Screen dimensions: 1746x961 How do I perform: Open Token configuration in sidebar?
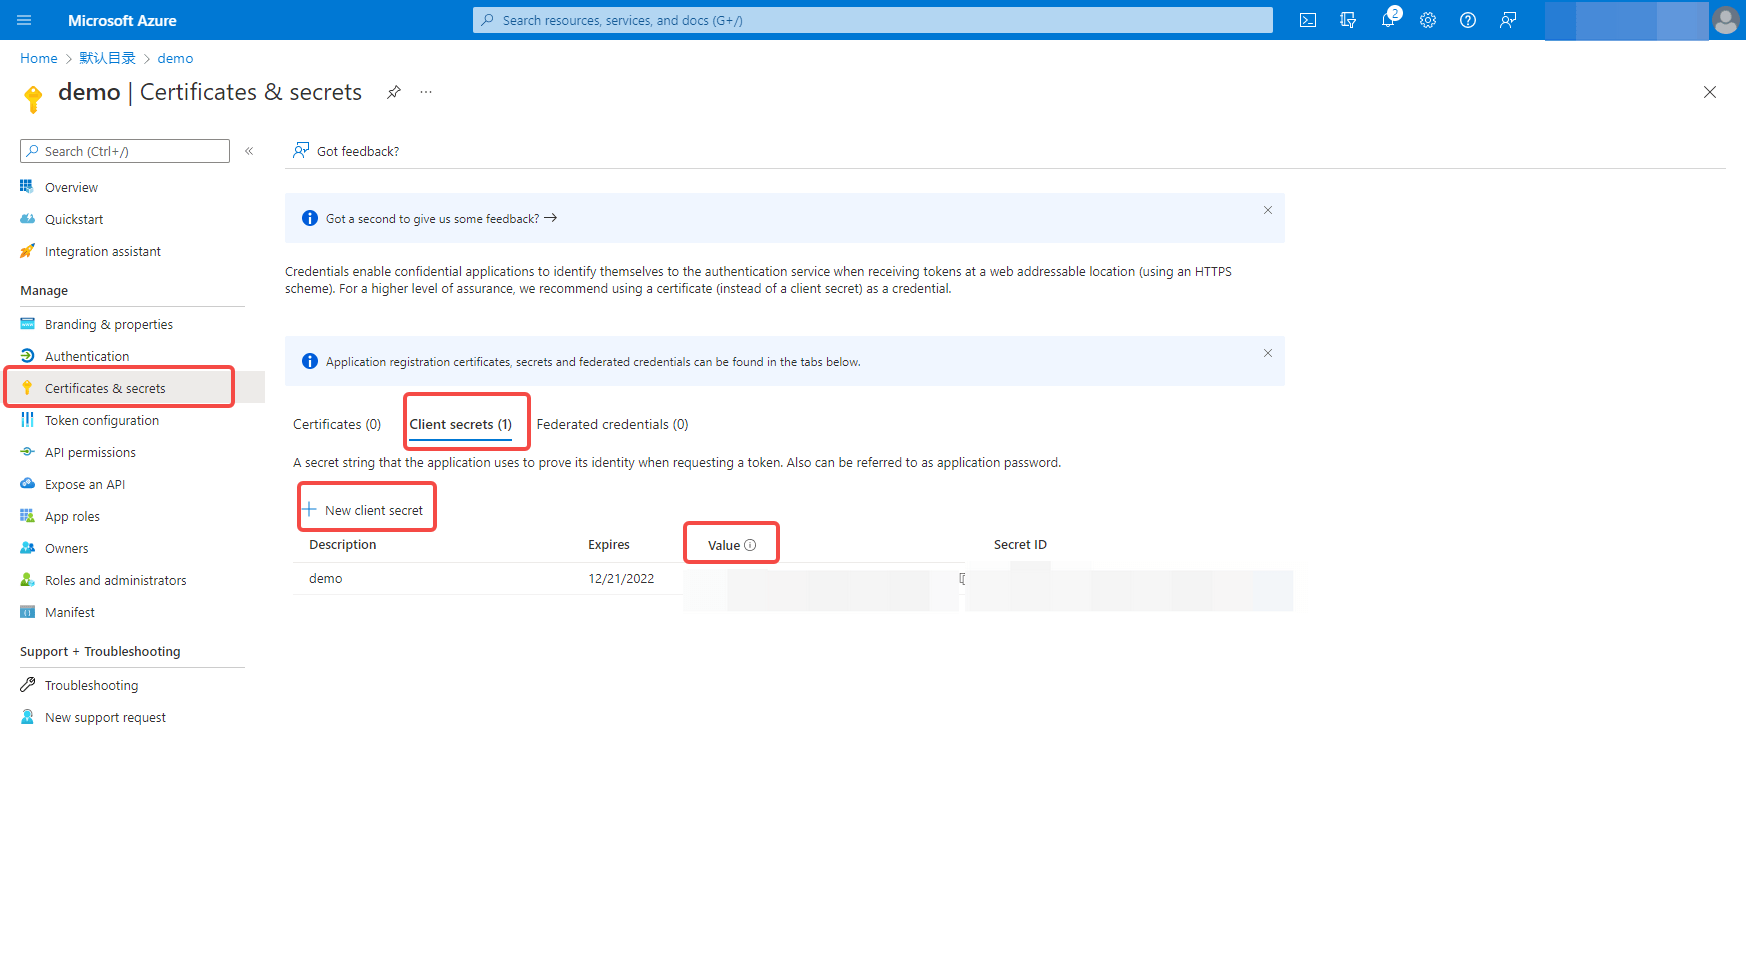101,420
